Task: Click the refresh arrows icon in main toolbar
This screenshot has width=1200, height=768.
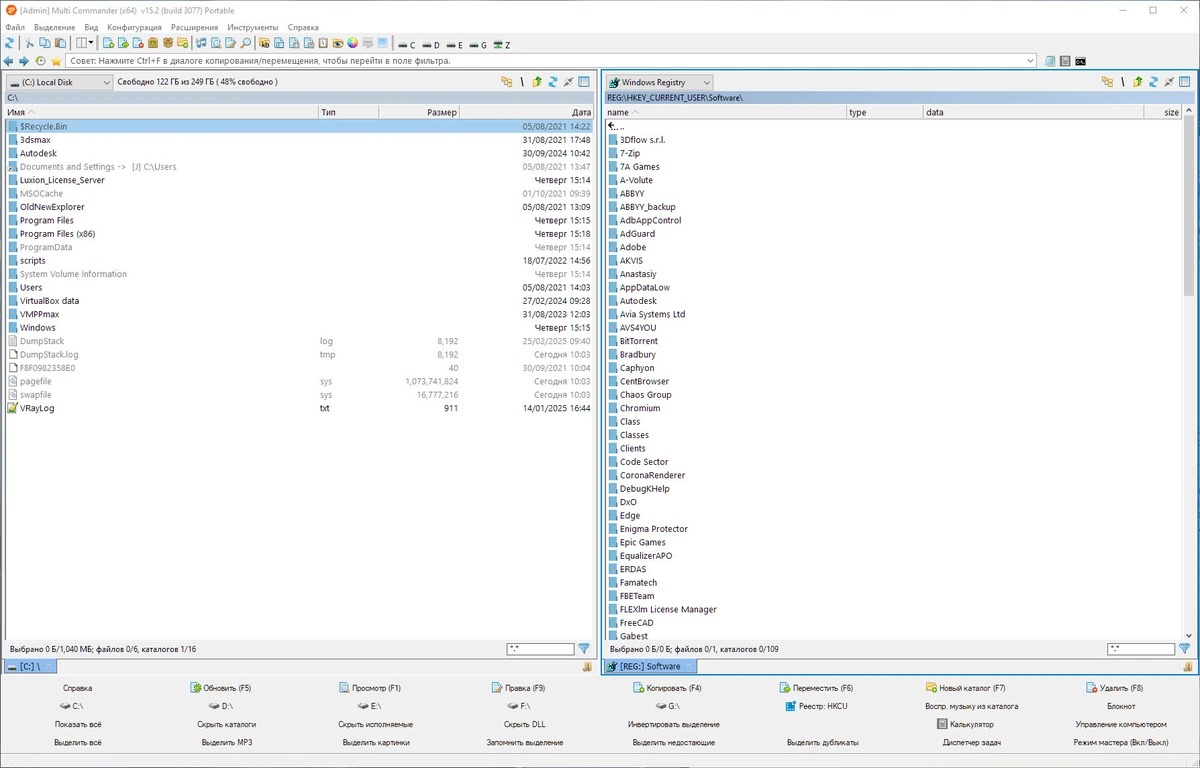Action: point(10,43)
